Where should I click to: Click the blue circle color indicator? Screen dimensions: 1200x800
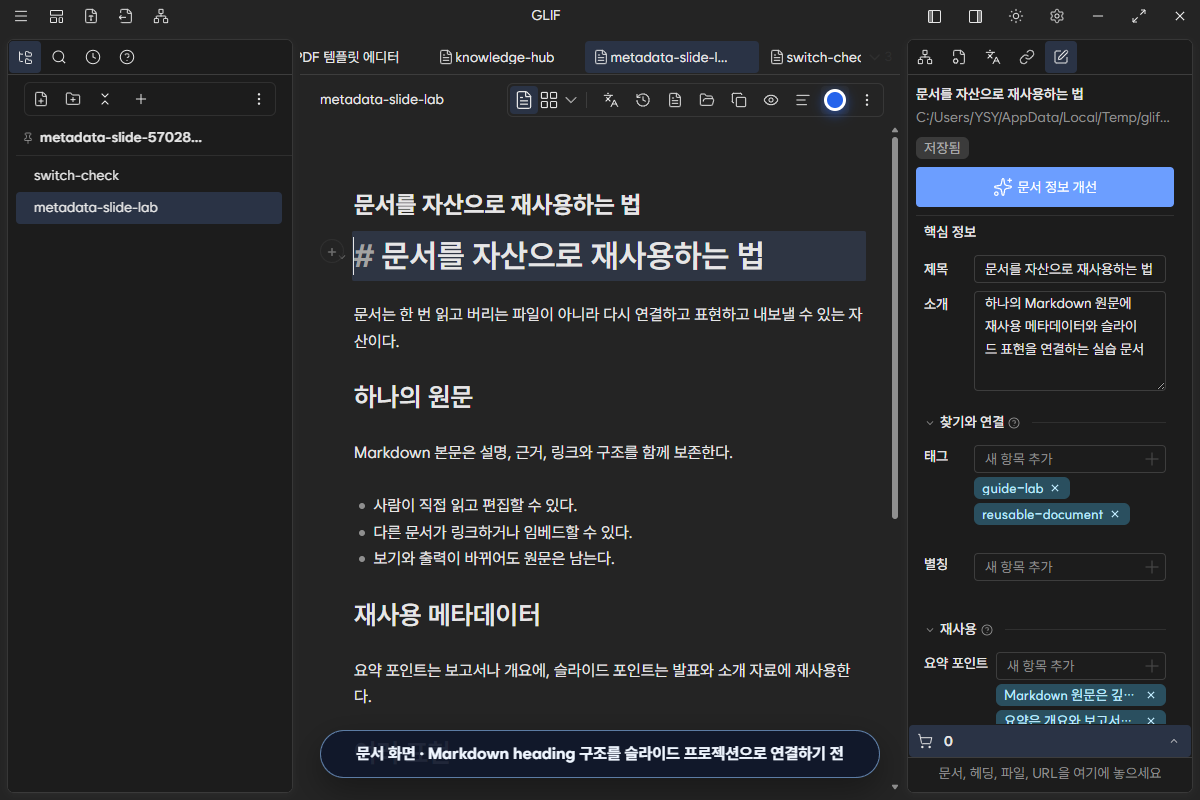[835, 100]
